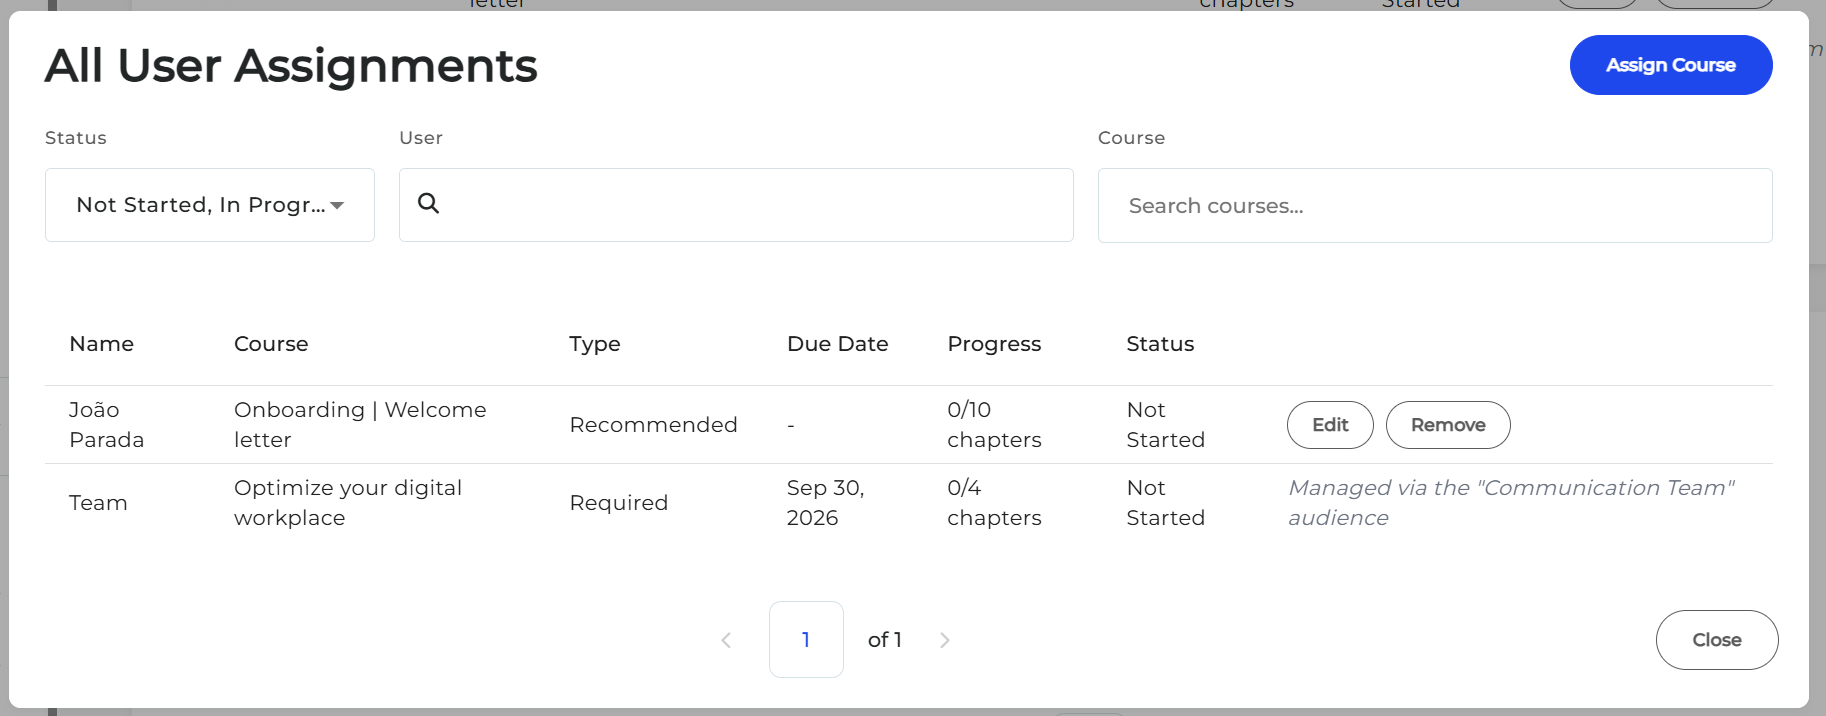Close the All User Assignments dialog
1826x716 pixels.
pyautogui.click(x=1717, y=640)
